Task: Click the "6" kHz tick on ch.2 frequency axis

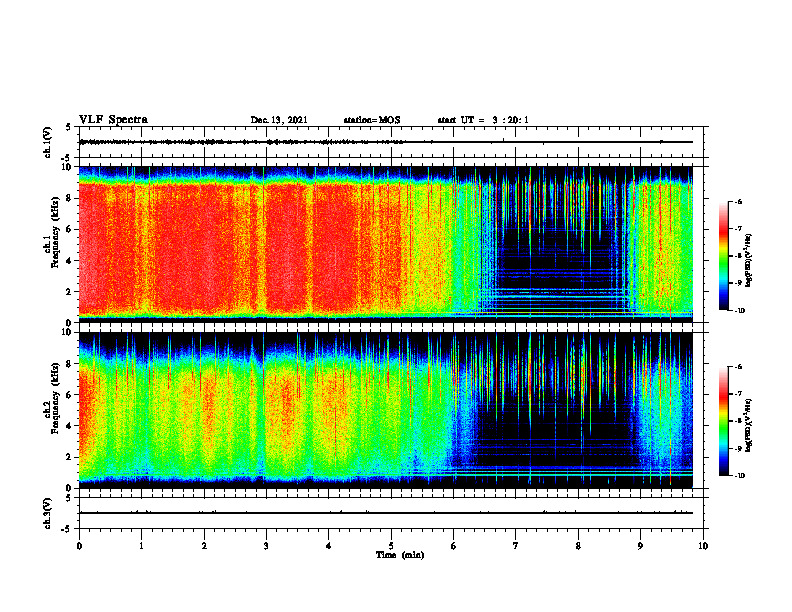Action: 69,395
